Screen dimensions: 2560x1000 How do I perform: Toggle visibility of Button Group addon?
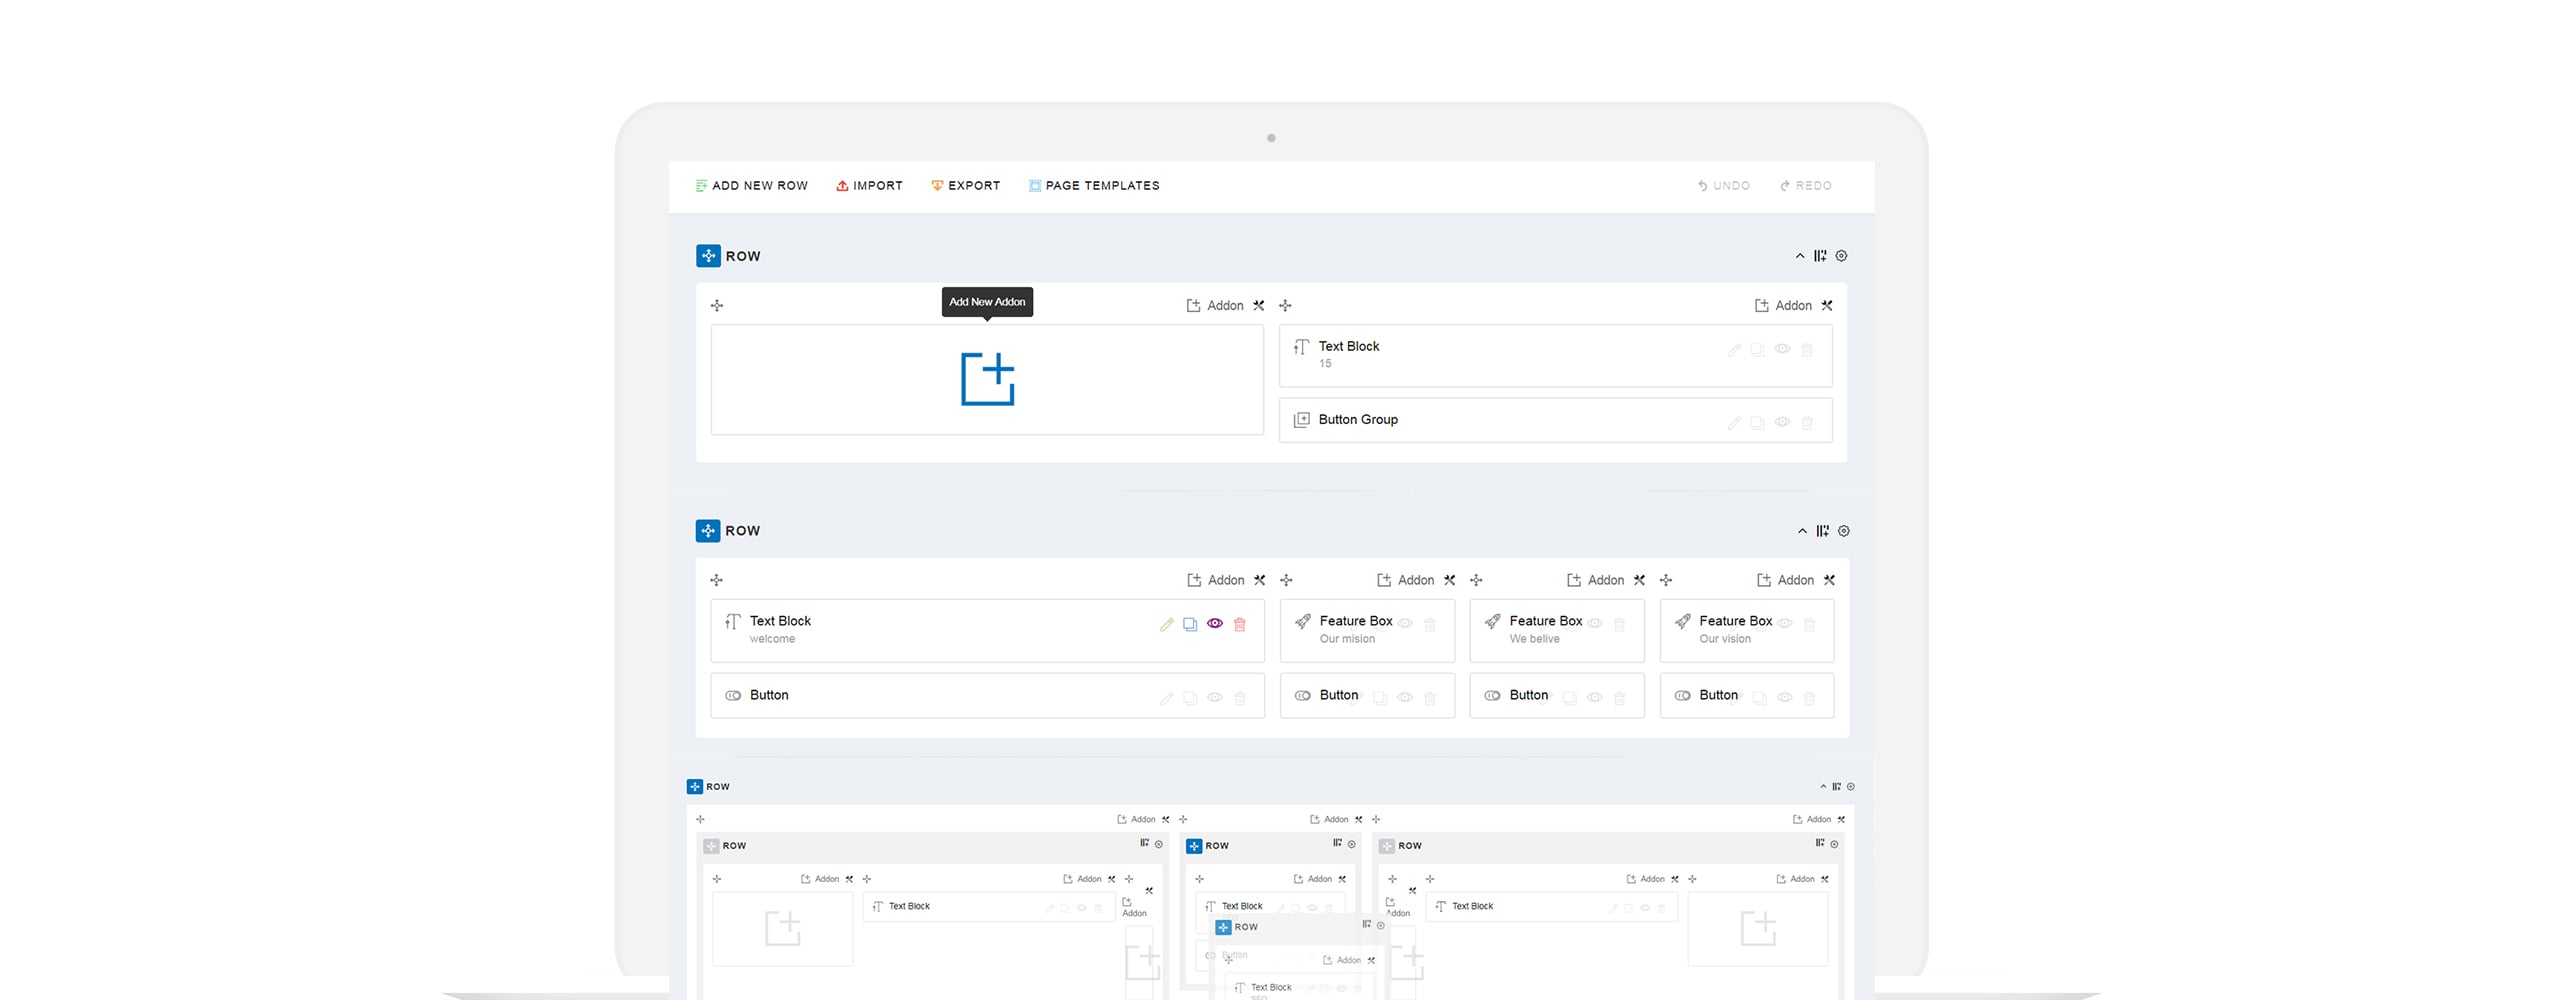pyautogui.click(x=1782, y=423)
